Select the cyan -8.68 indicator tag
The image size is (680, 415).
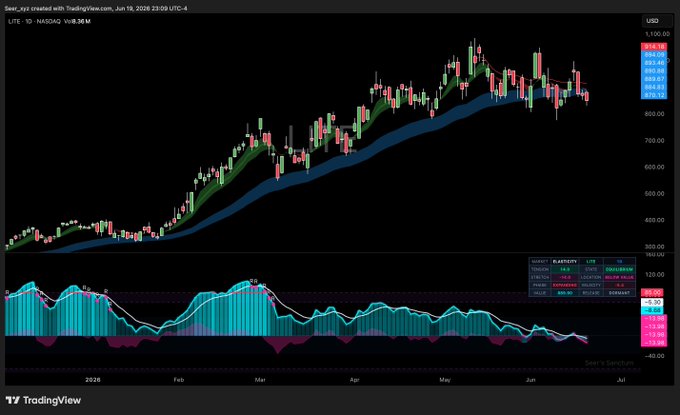[x=652, y=310]
